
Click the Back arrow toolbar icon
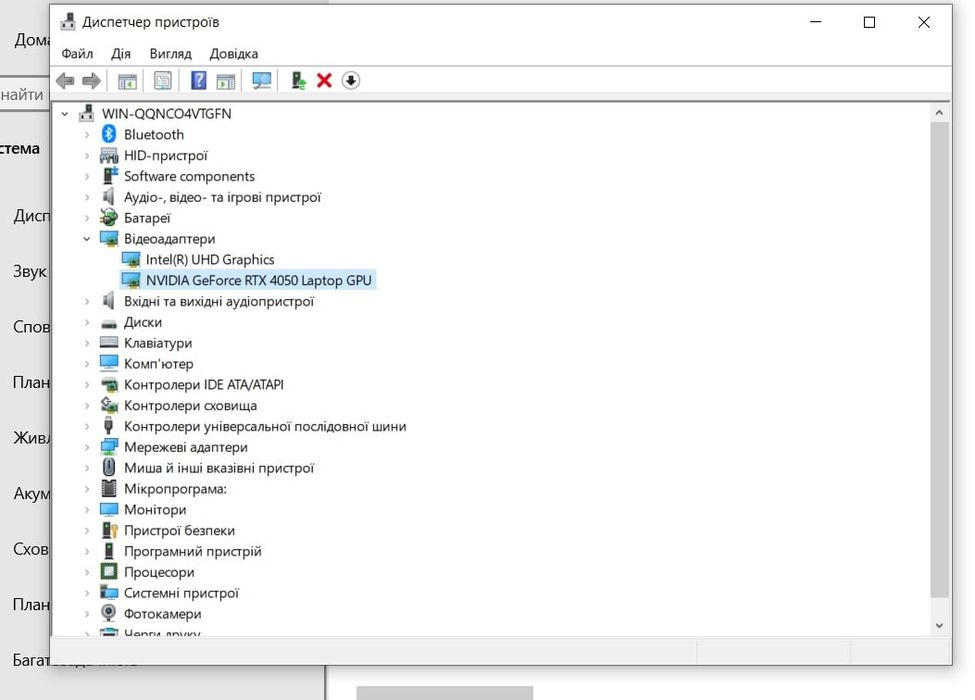click(65, 81)
